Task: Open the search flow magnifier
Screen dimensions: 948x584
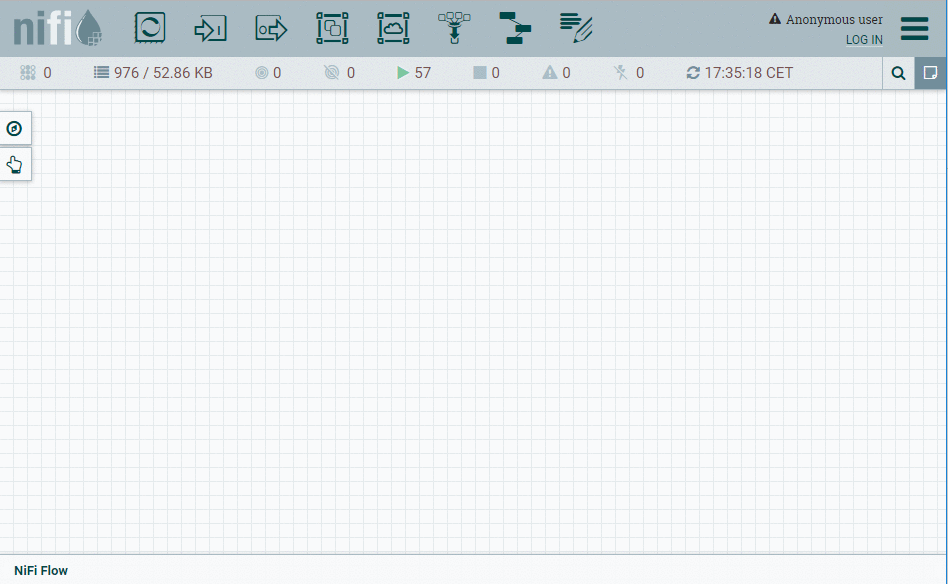Action: coord(898,73)
